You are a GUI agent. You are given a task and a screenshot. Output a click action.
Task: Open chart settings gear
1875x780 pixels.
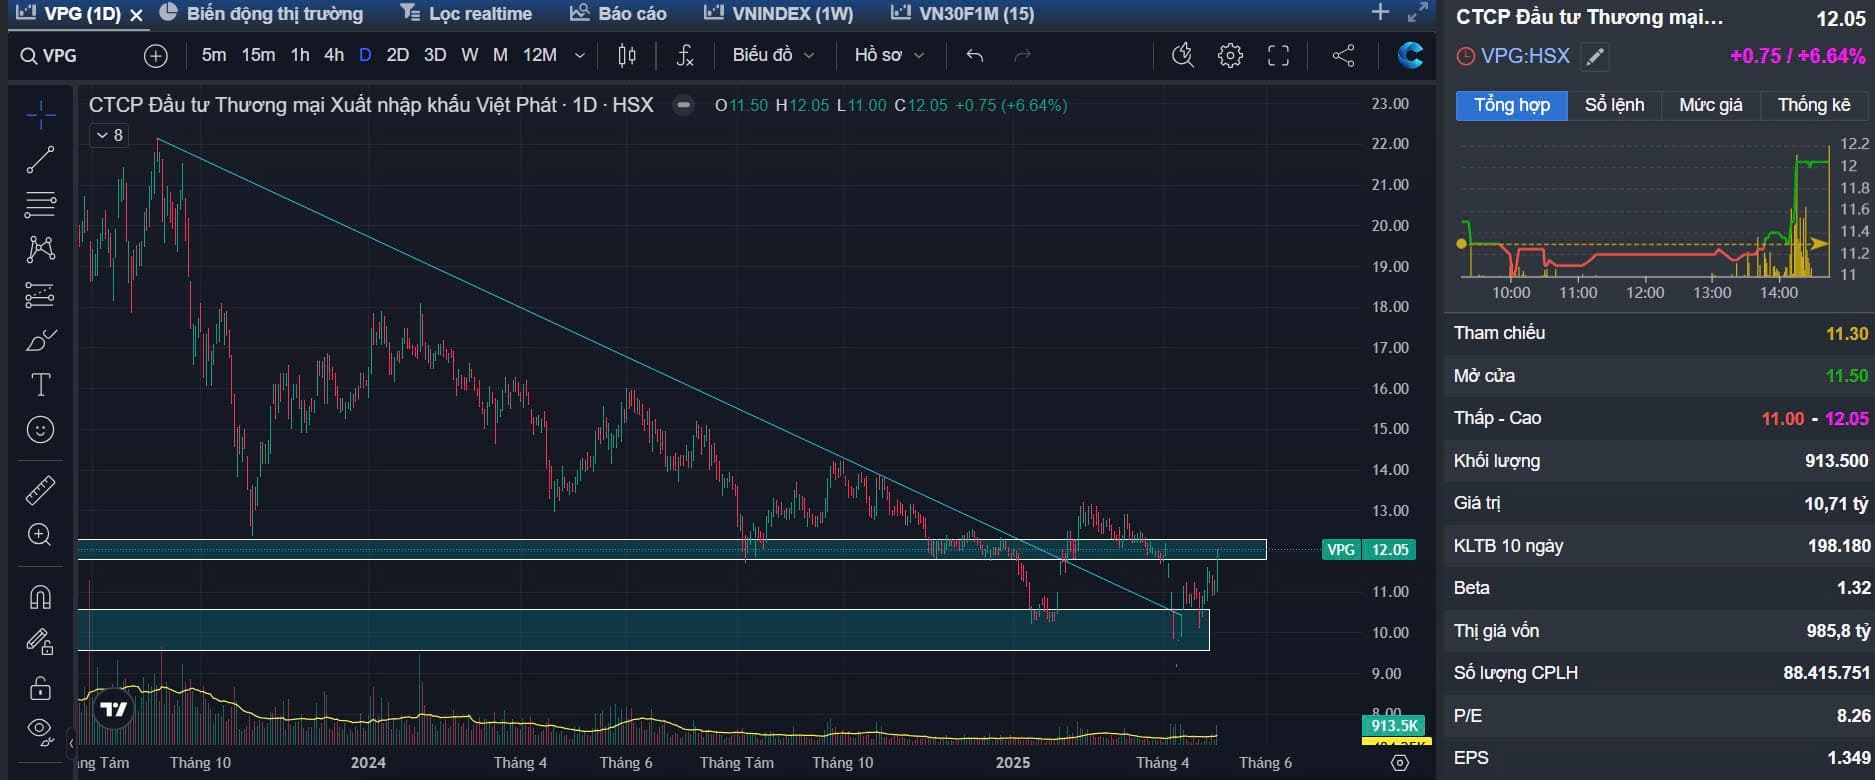click(1231, 56)
